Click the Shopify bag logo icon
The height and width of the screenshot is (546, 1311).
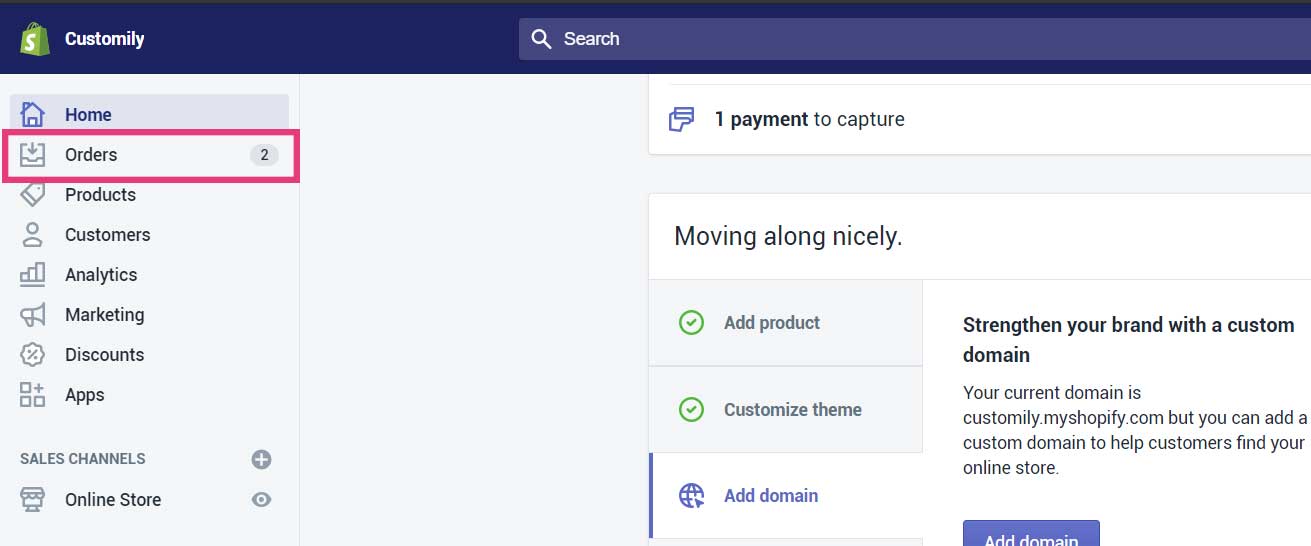coord(34,39)
